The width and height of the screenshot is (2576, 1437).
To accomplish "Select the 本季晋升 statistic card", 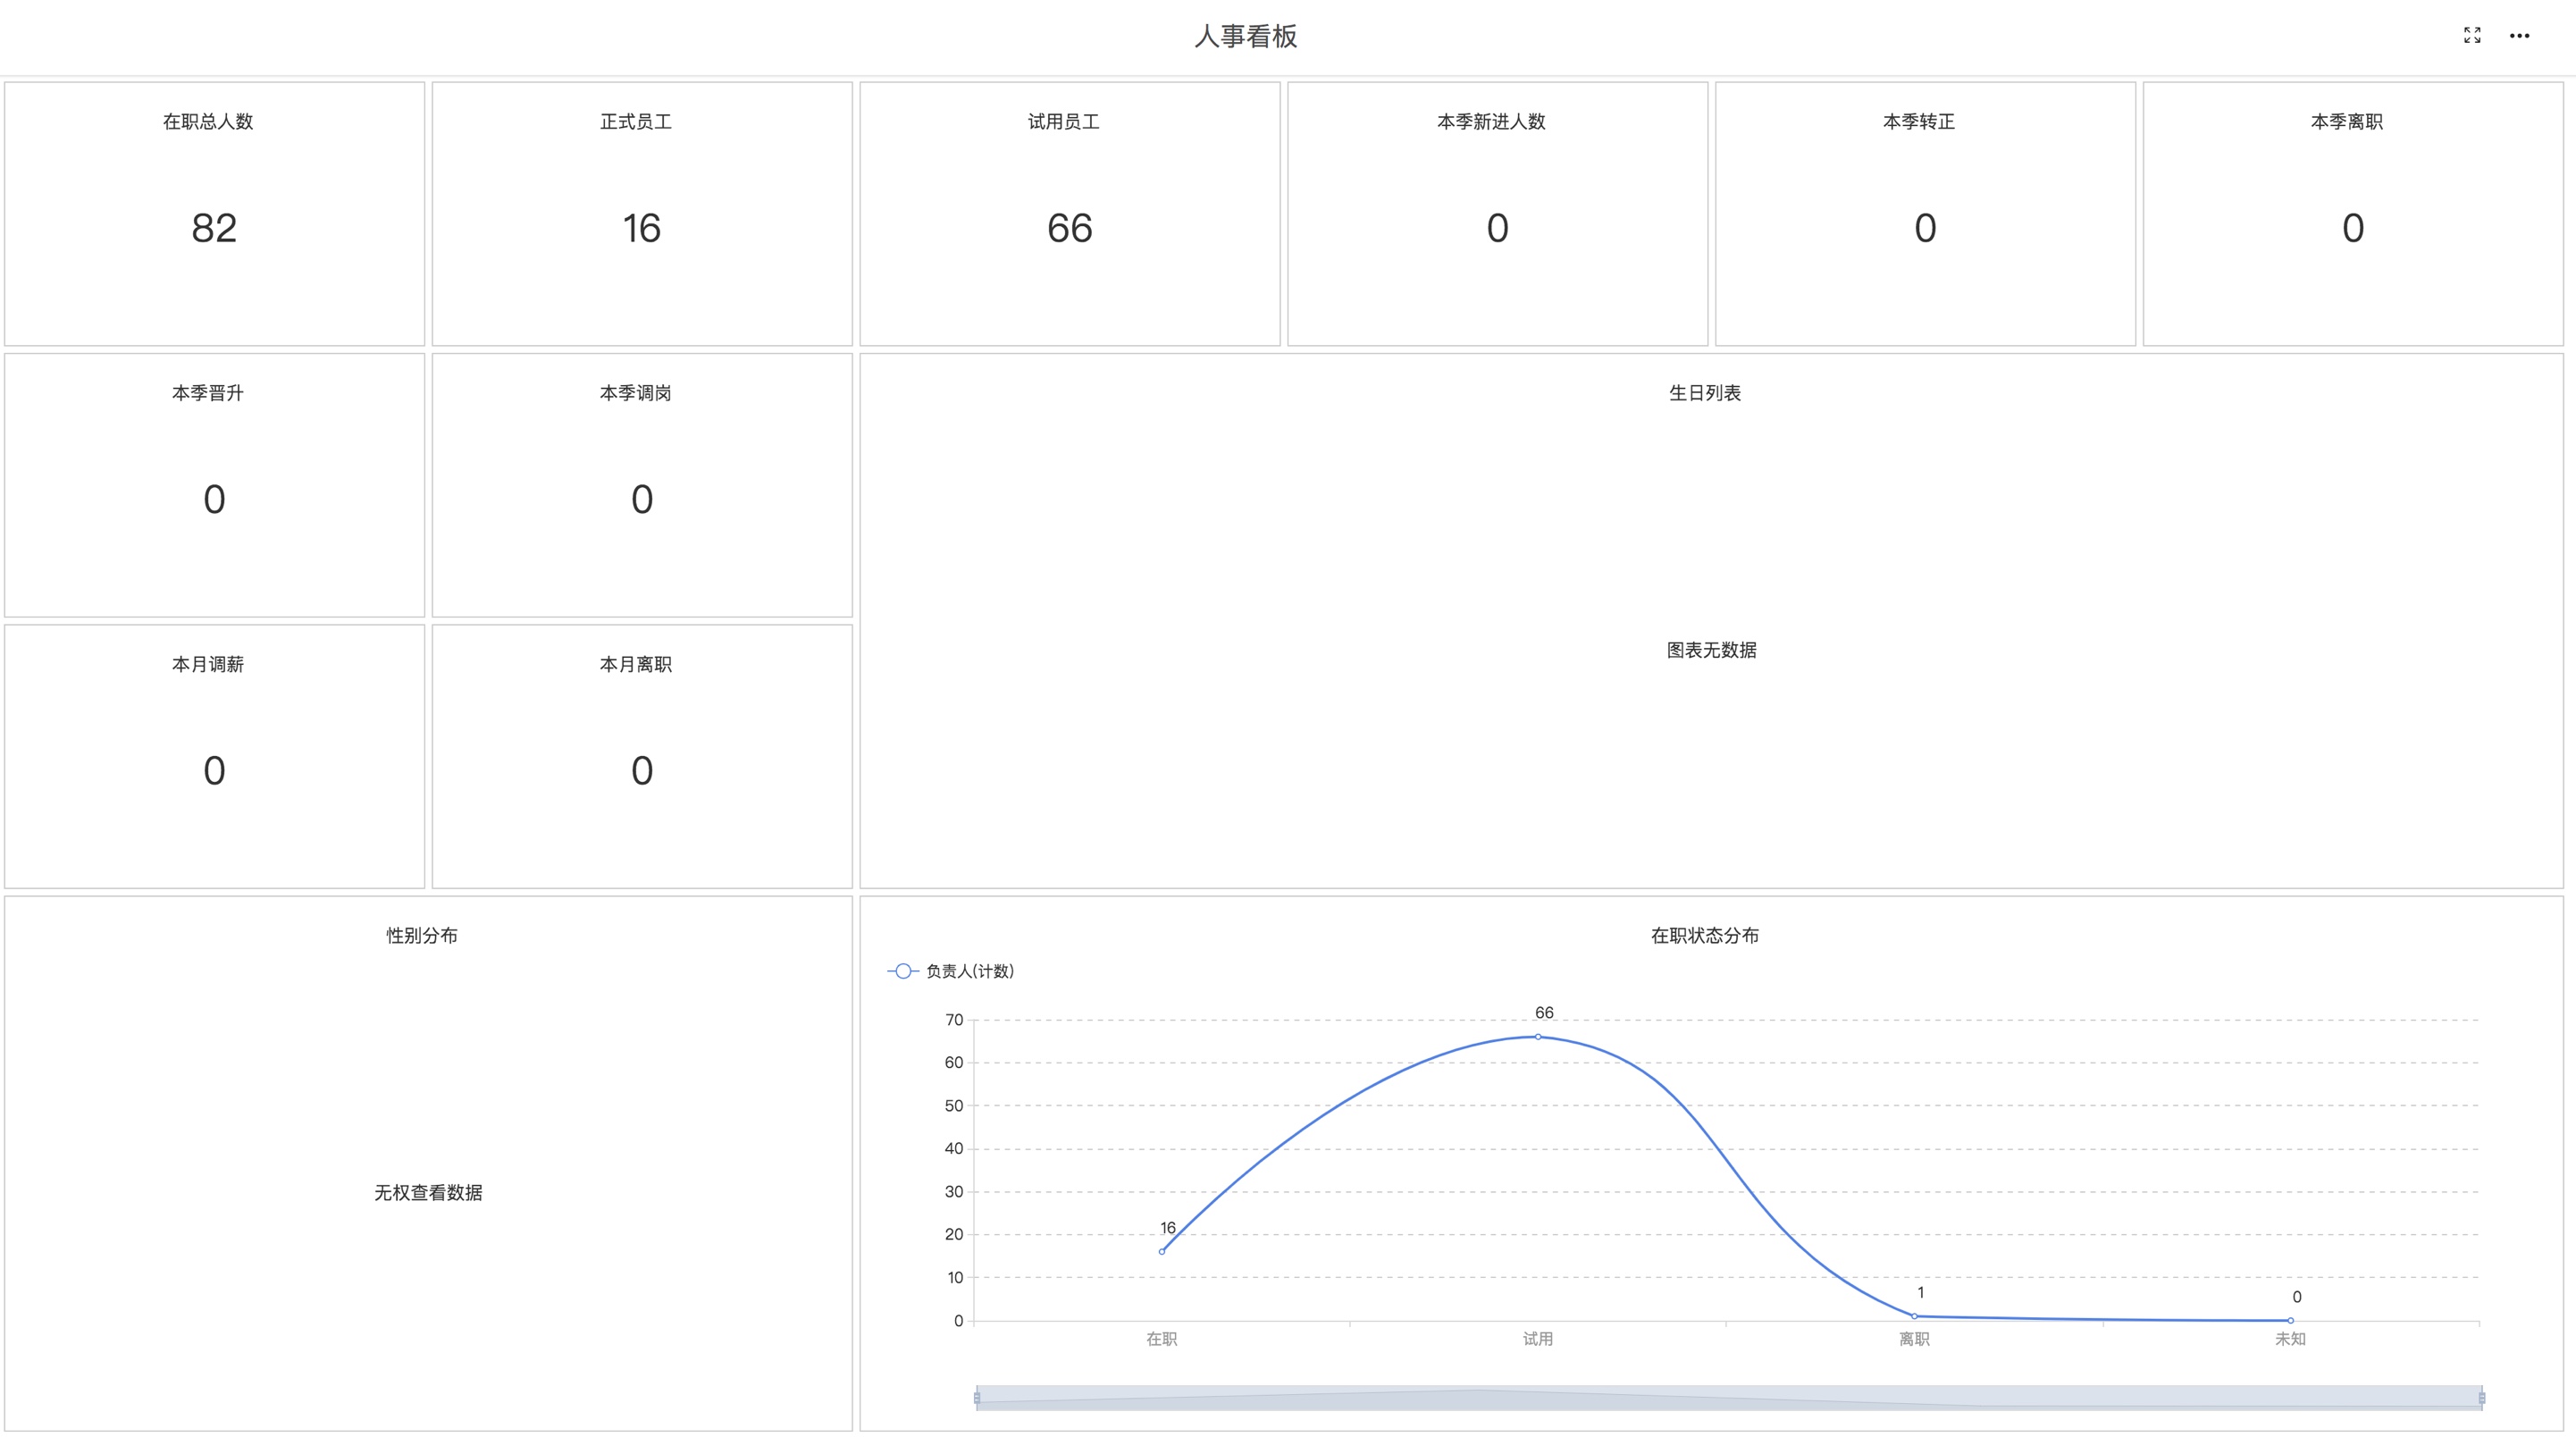I will point(214,499).
